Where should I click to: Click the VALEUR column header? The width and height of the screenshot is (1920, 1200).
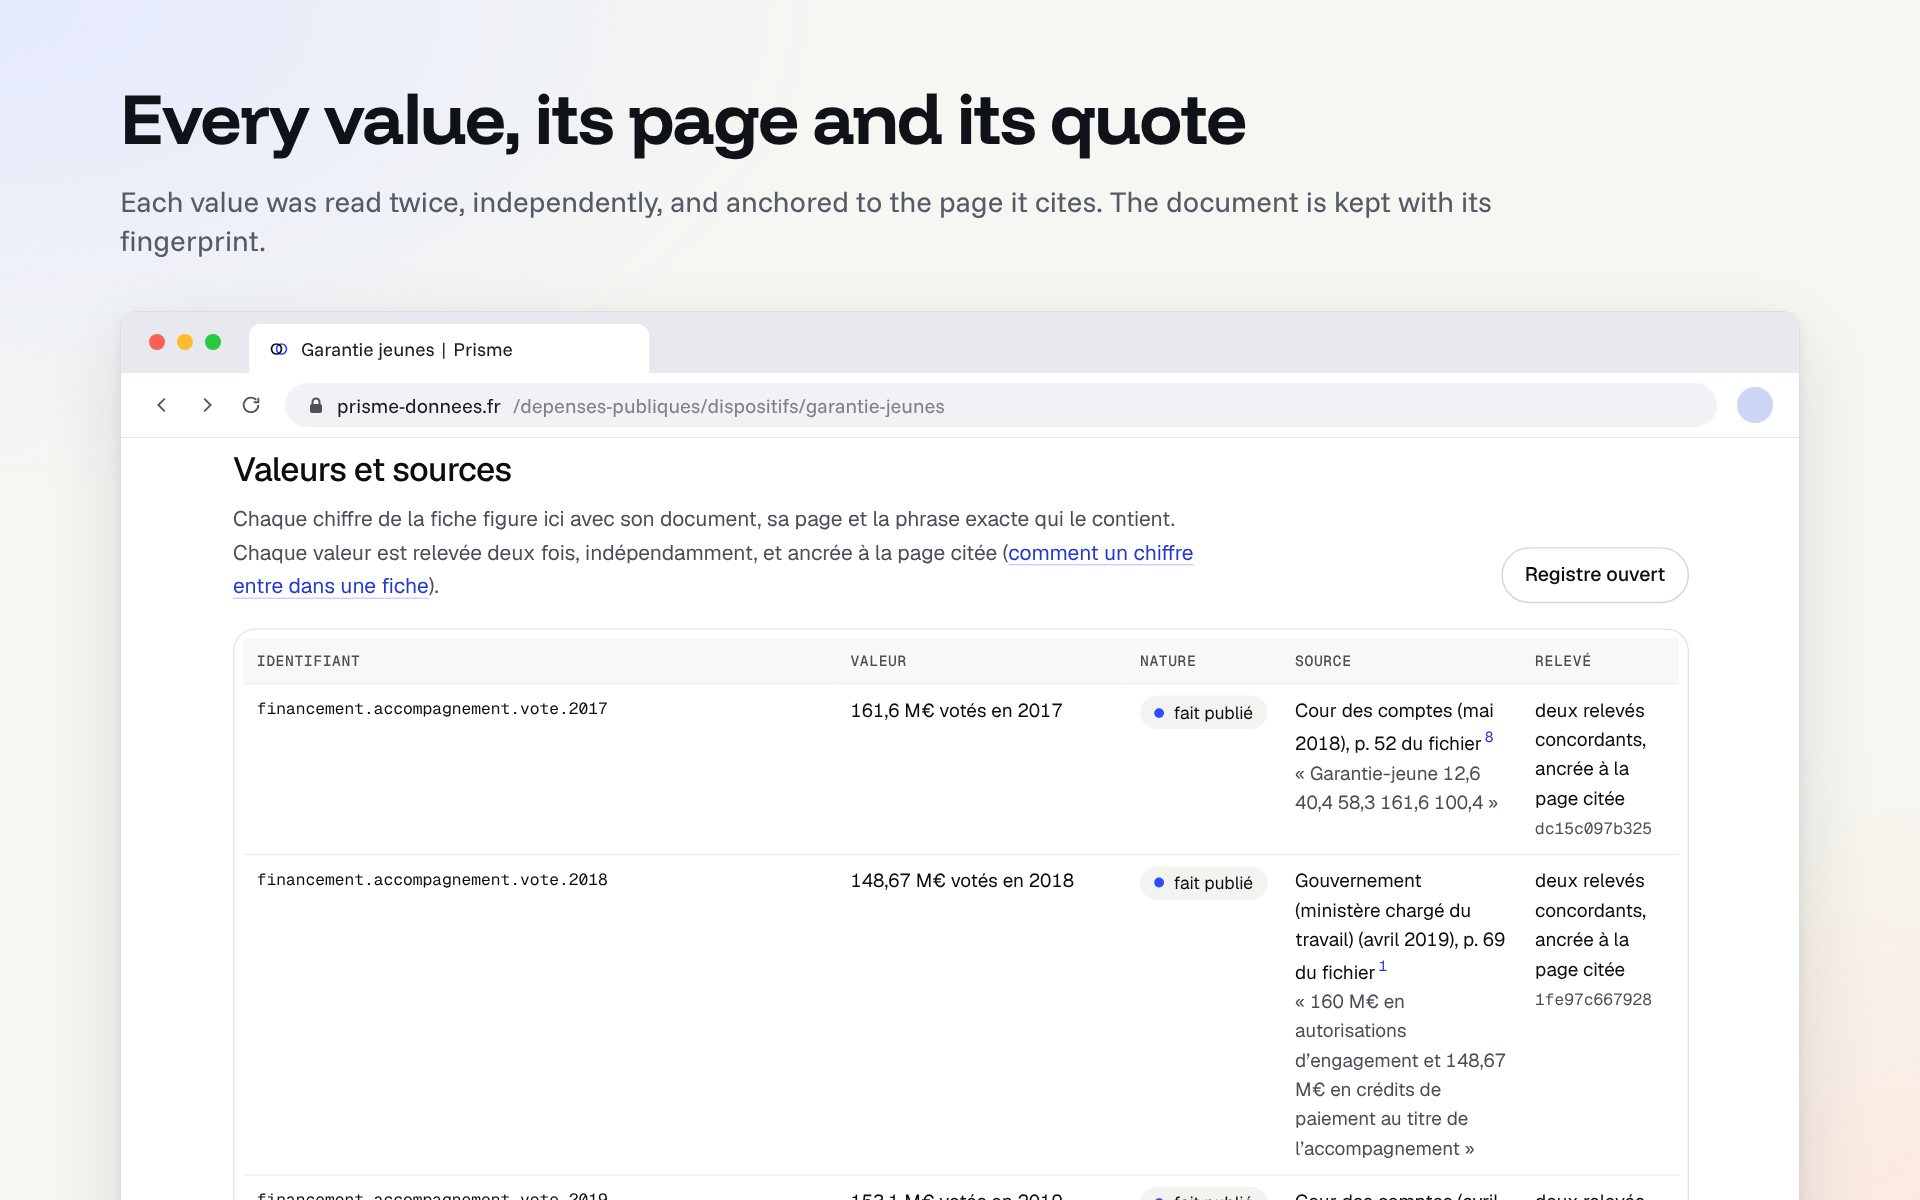(878, 661)
